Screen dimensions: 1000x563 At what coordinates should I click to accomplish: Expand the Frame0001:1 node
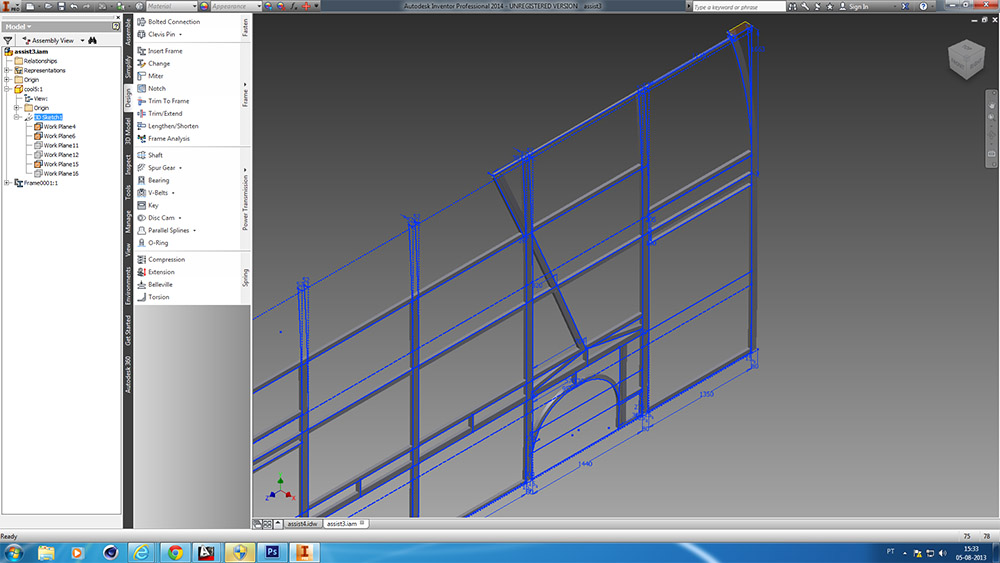click(x=7, y=183)
